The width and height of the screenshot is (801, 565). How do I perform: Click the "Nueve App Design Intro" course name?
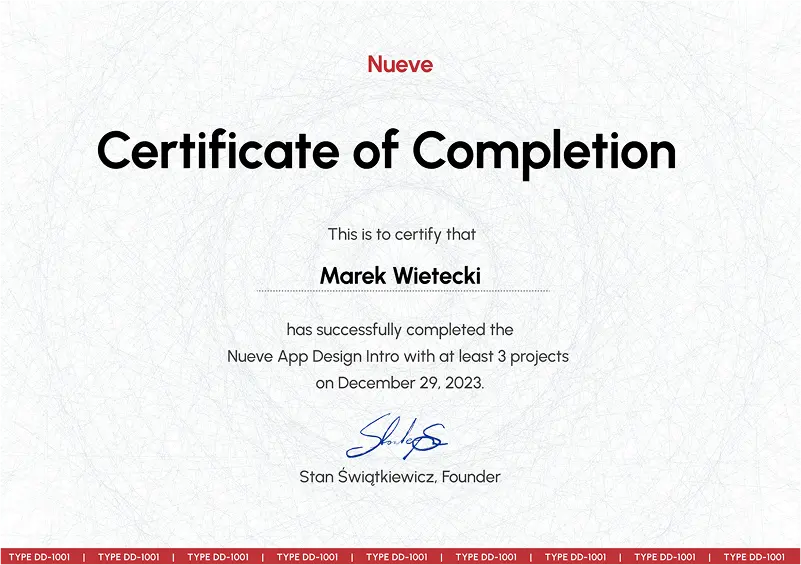(x=314, y=356)
